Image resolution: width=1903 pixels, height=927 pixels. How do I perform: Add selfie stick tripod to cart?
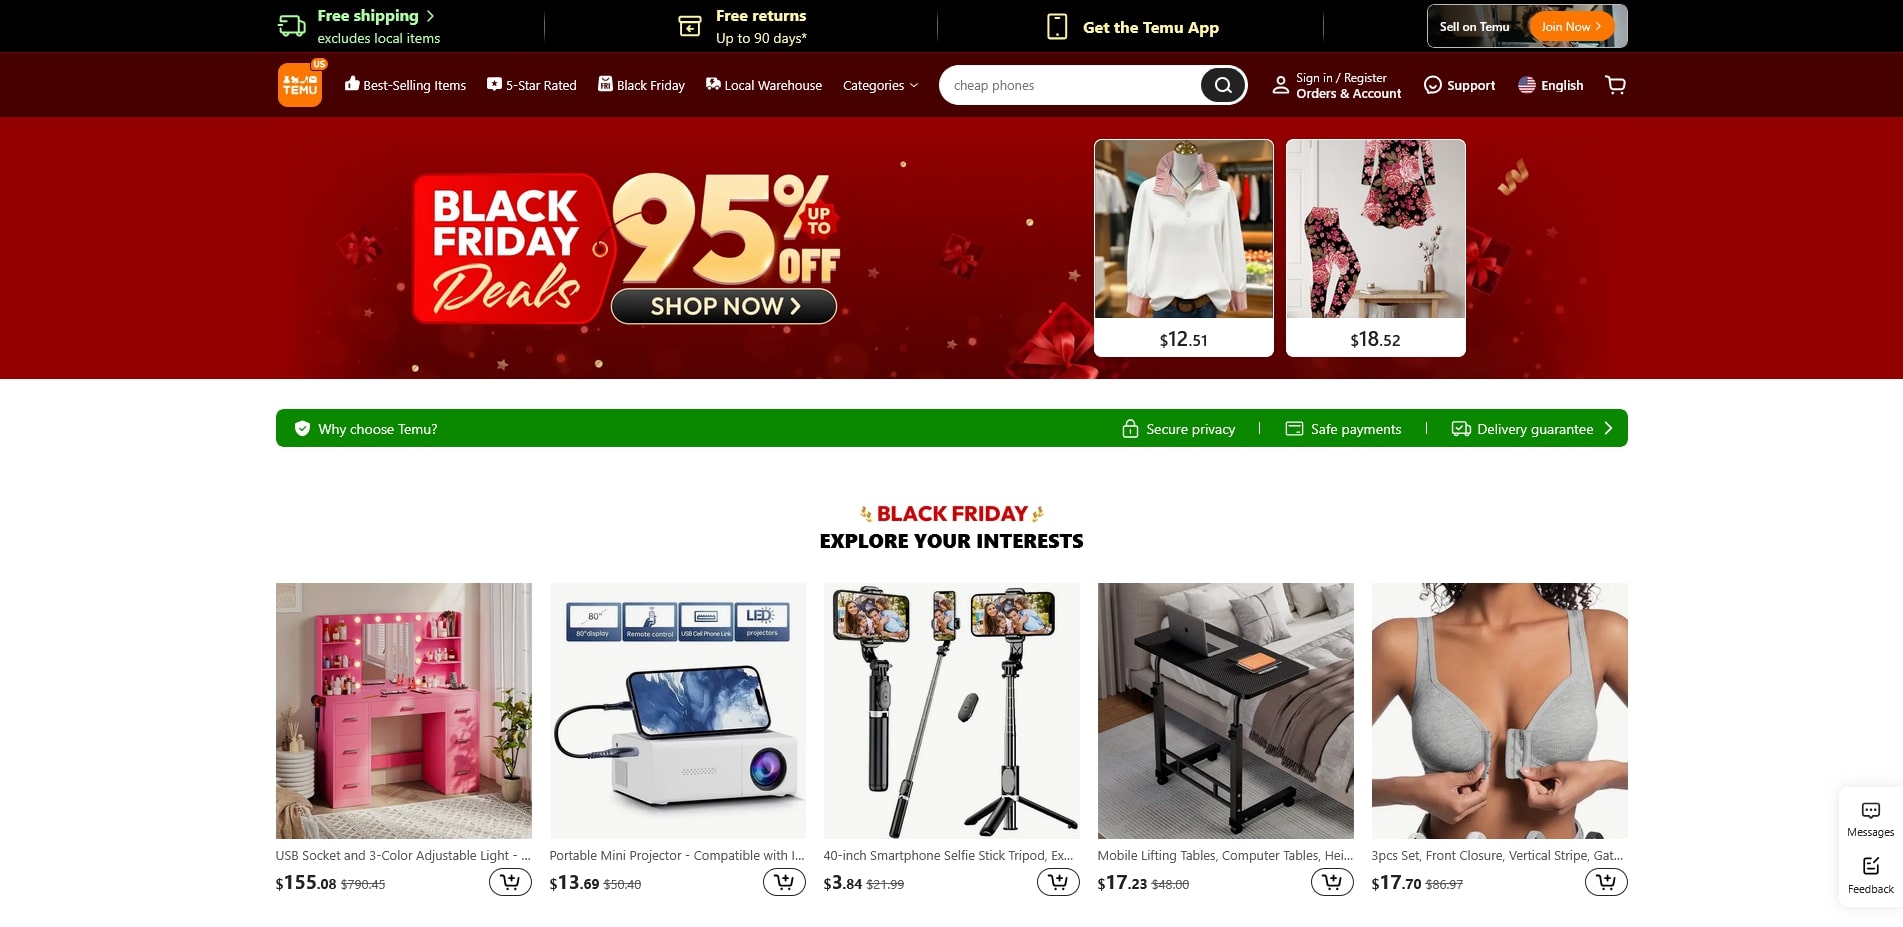click(x=1058, y=882)
